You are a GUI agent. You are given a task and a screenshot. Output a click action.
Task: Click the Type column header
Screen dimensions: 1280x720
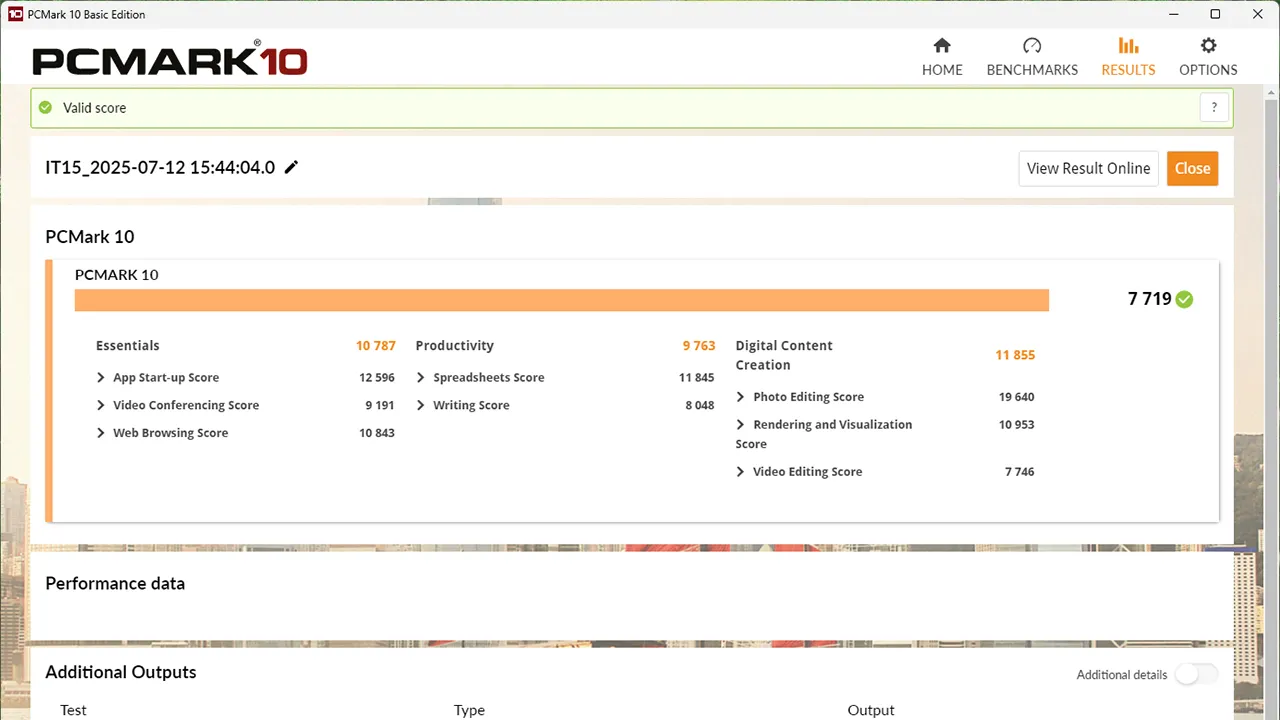click(x=469, y=710)
